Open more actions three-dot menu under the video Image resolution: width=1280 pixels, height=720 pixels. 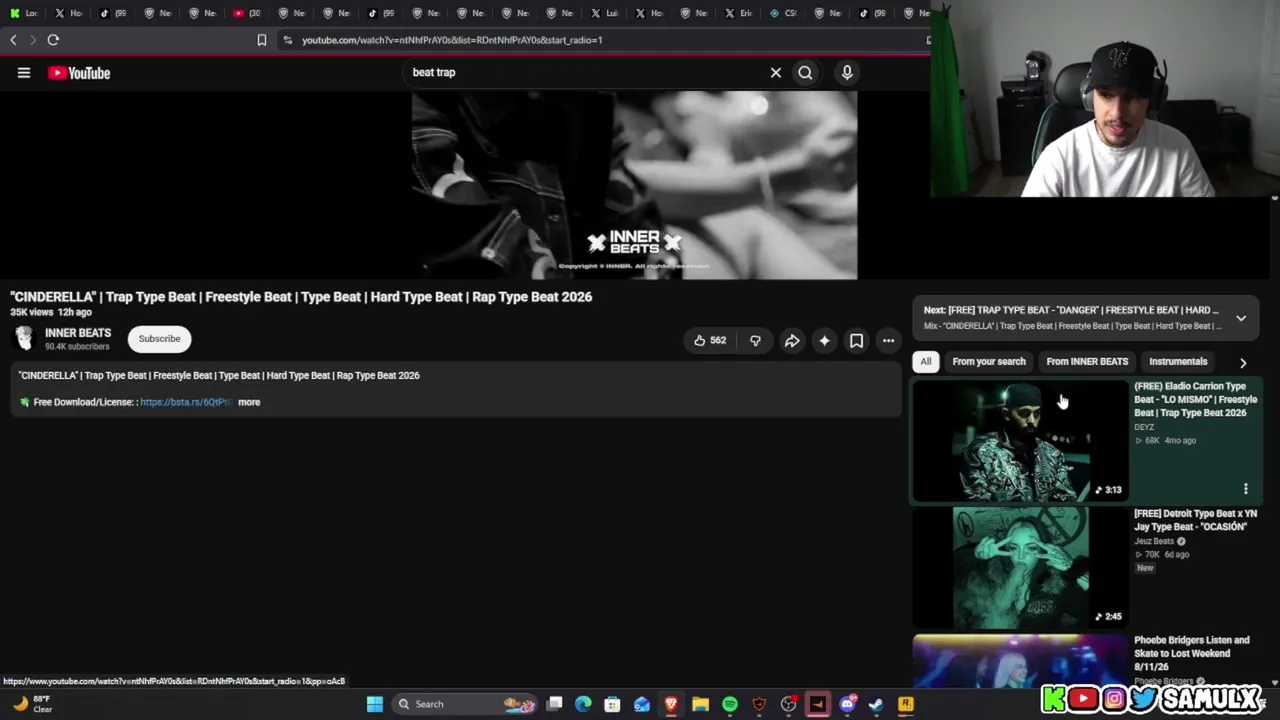tap(888, 341)
